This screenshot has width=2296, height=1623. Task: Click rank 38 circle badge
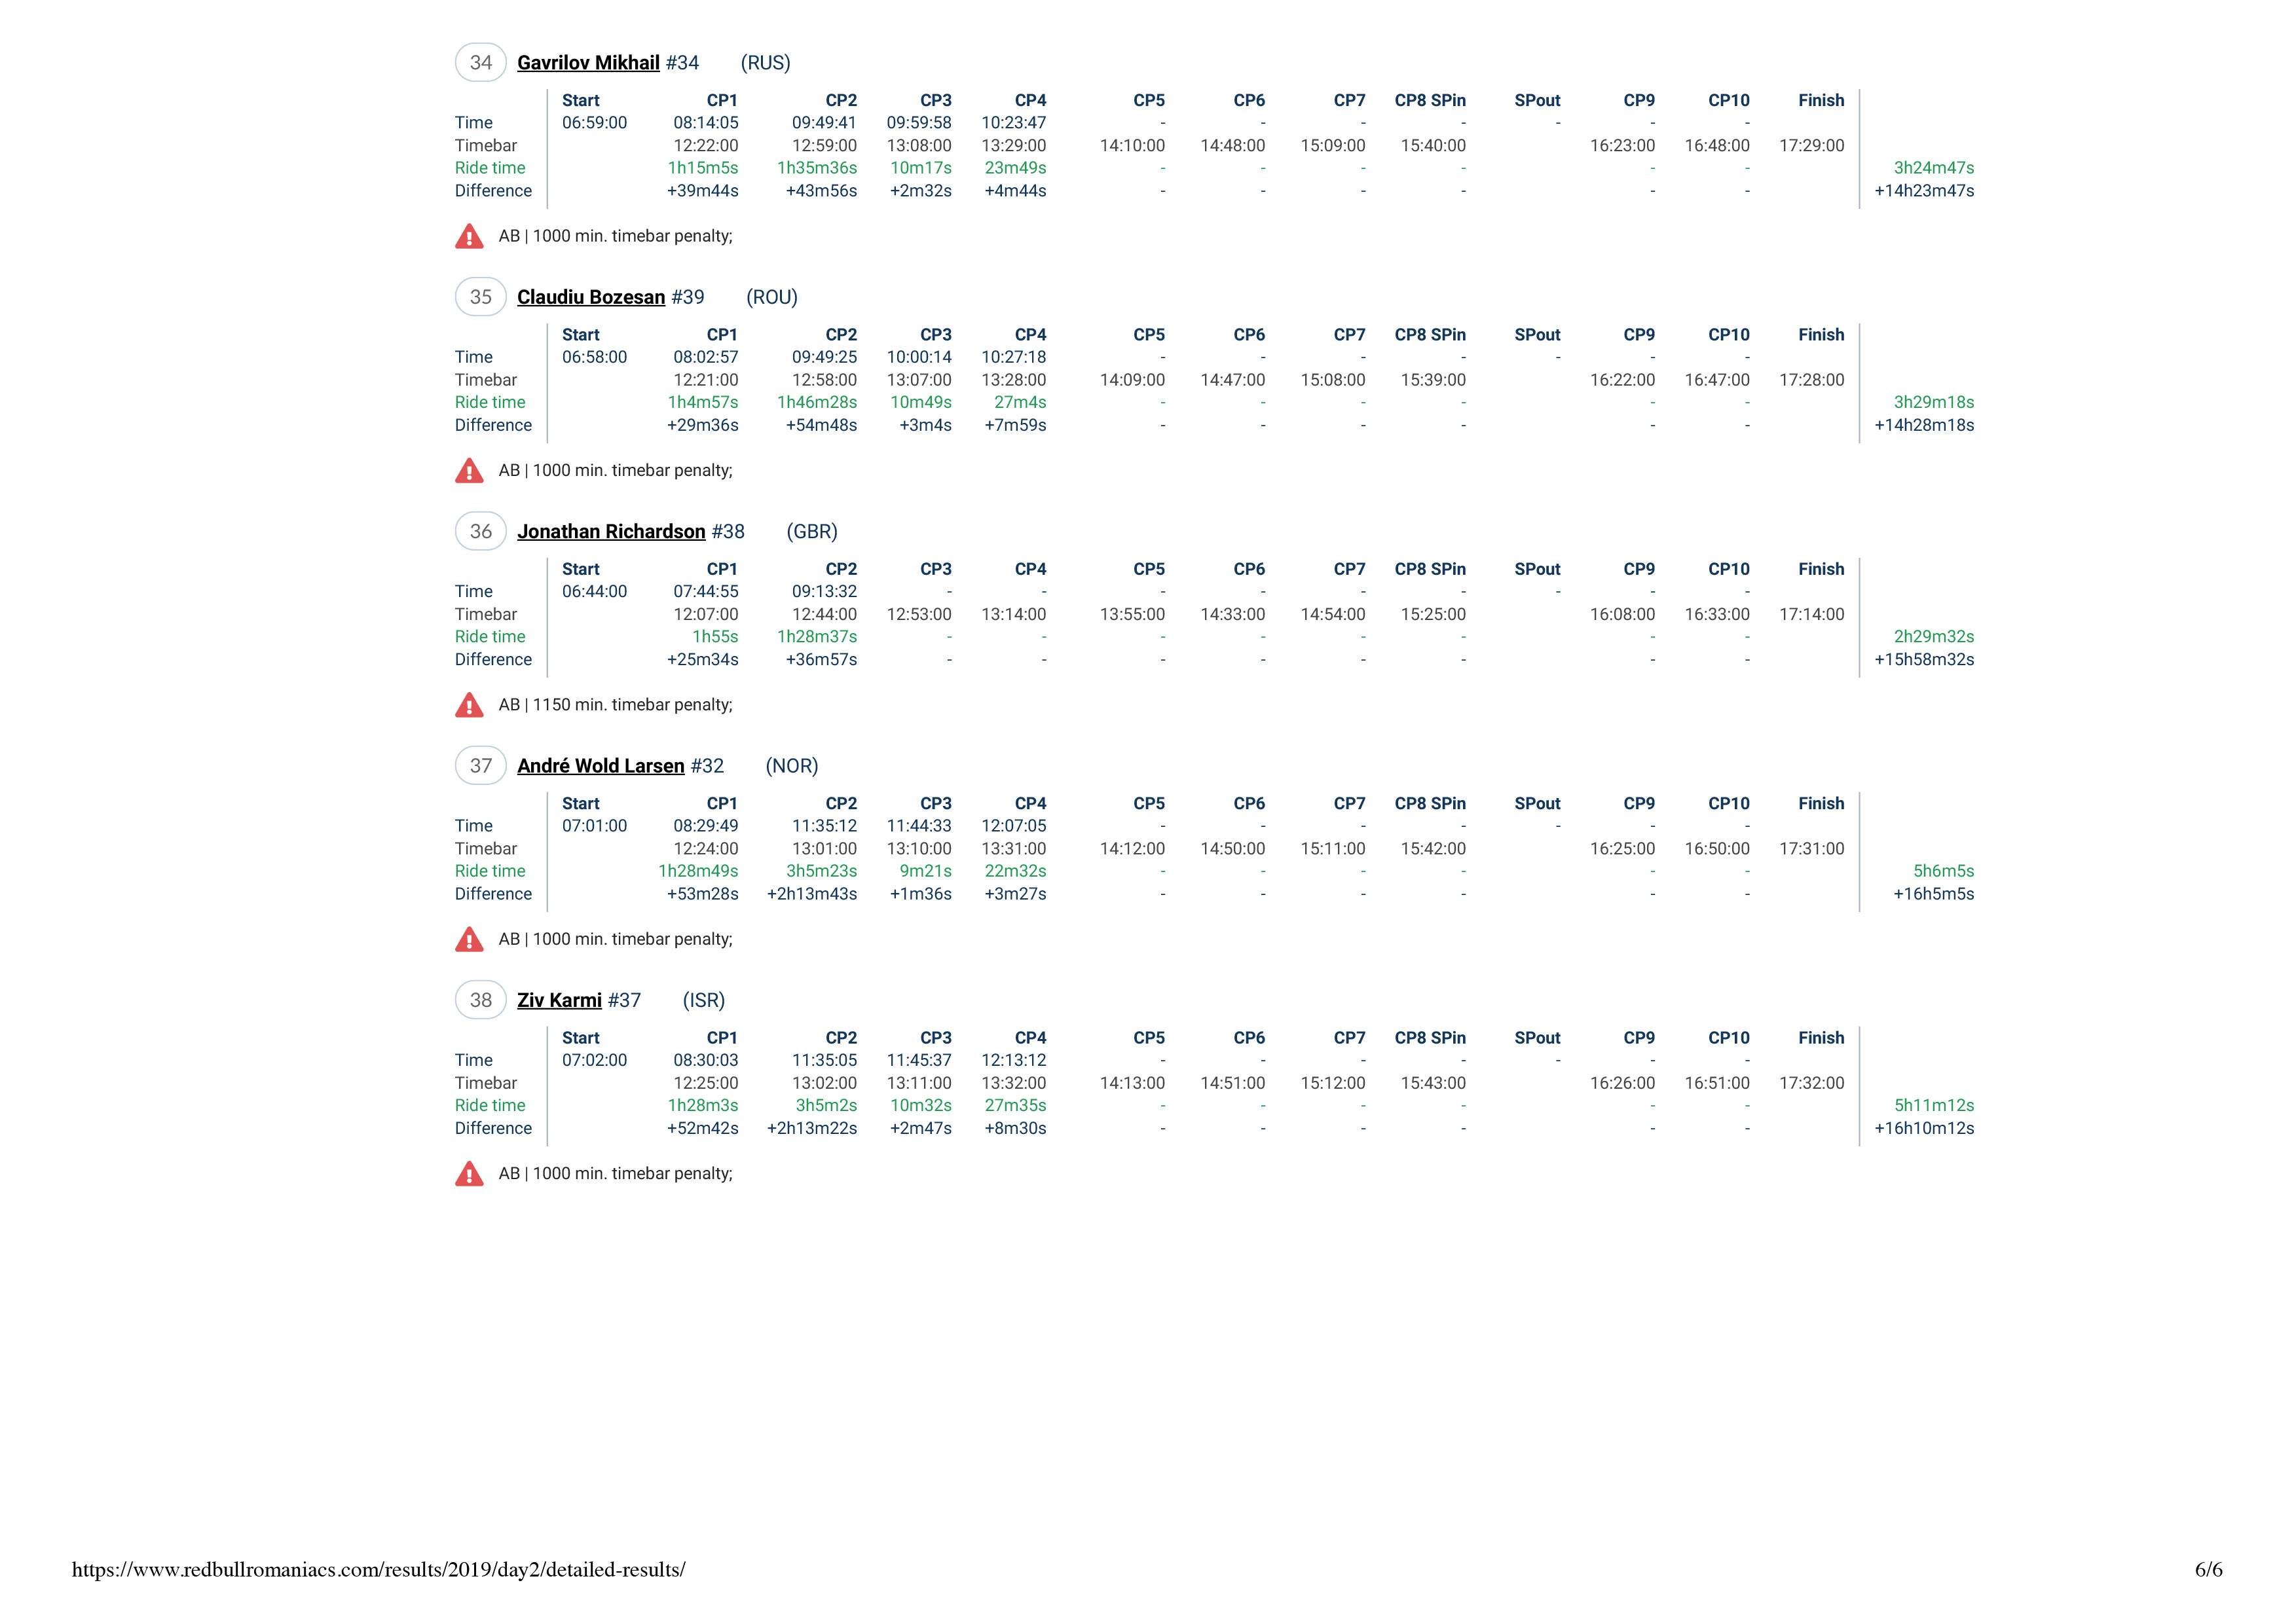(x=481, y=1000)
